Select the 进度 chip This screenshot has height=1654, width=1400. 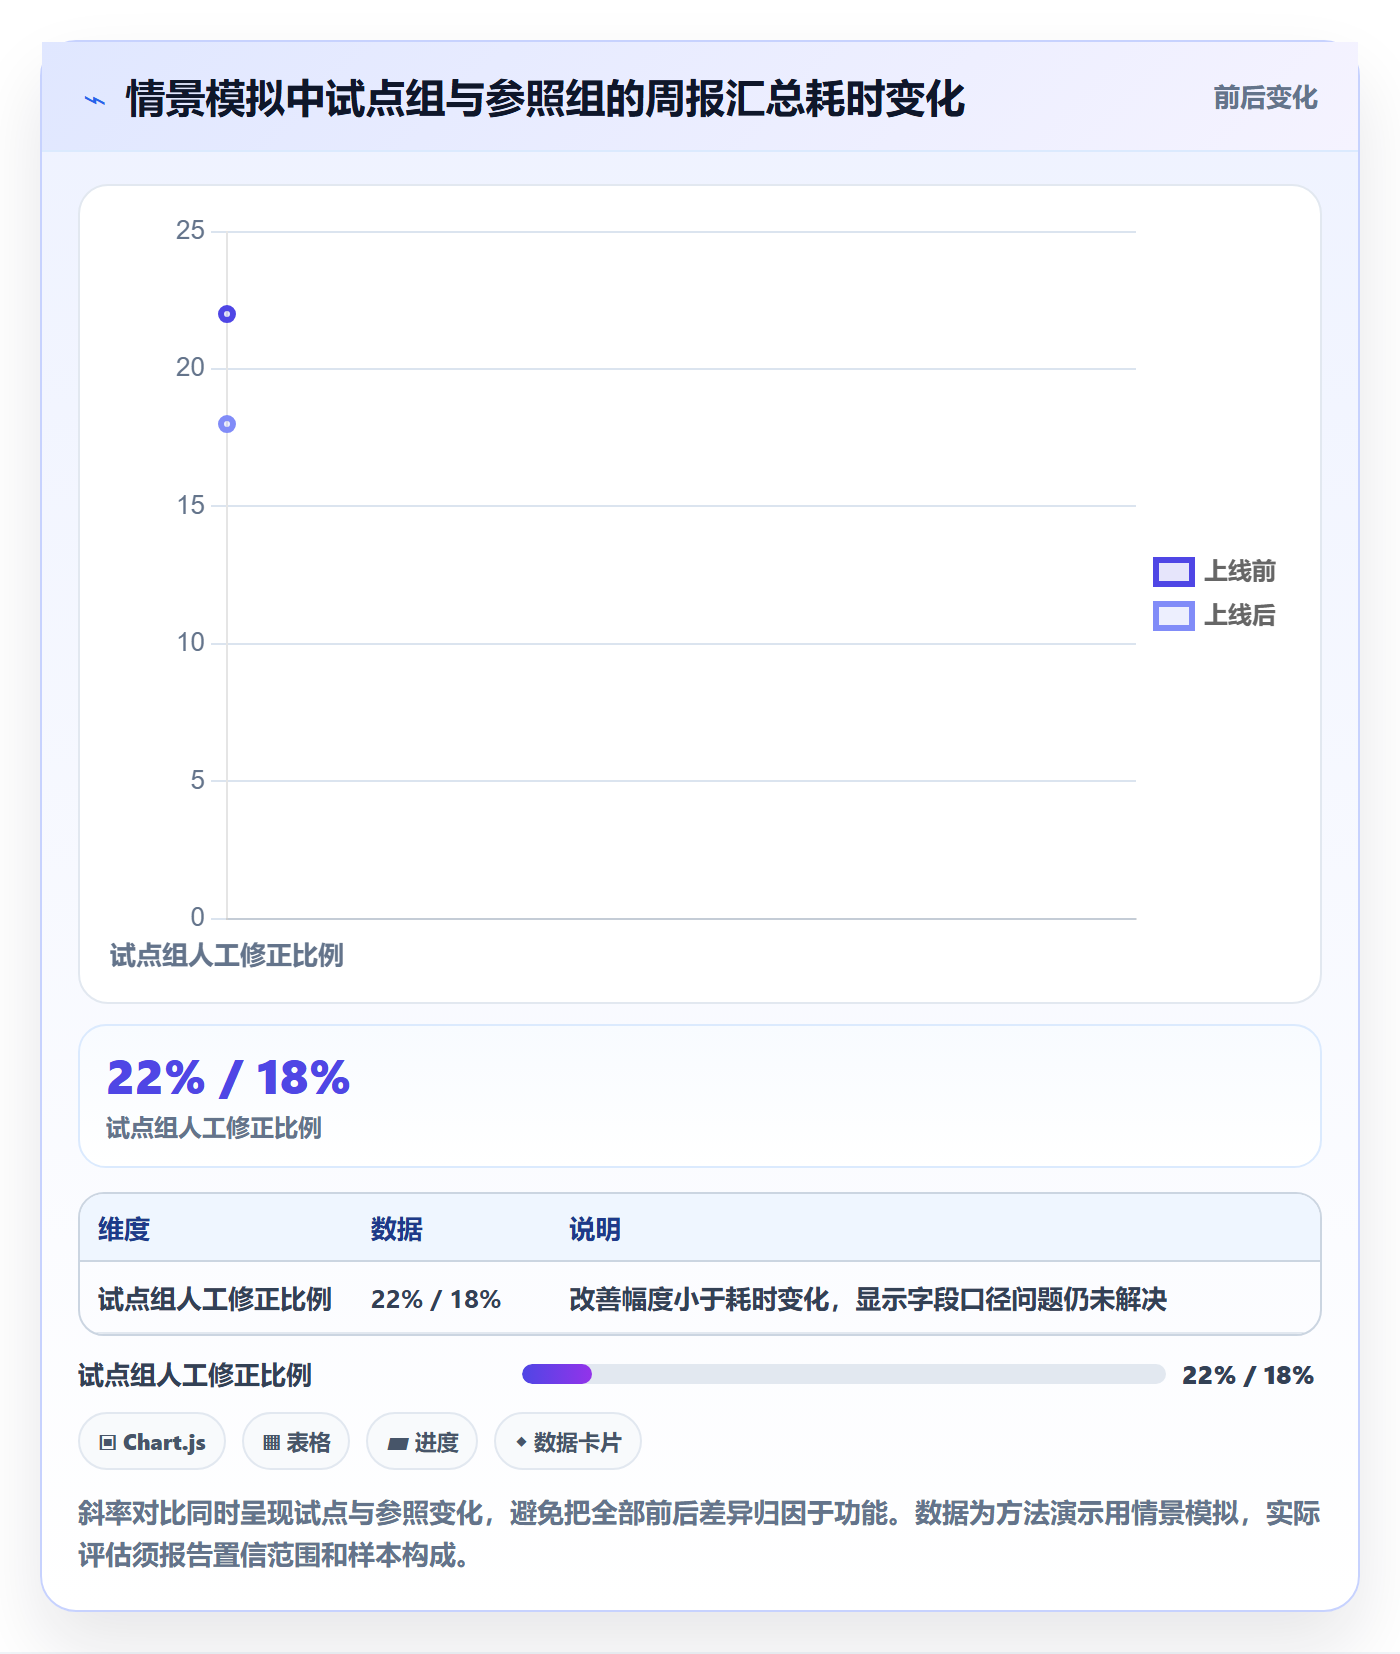tap(422, 1442)
